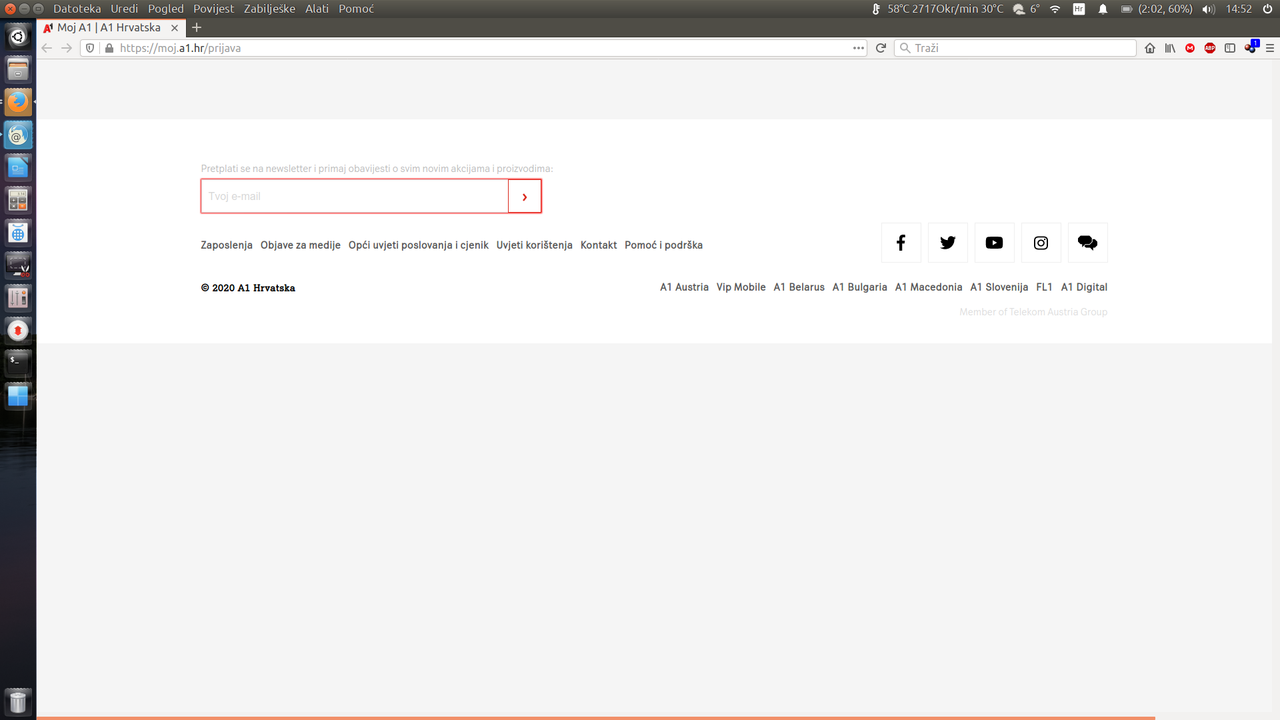Open the Terminal launcher icon

coord(18,362)
